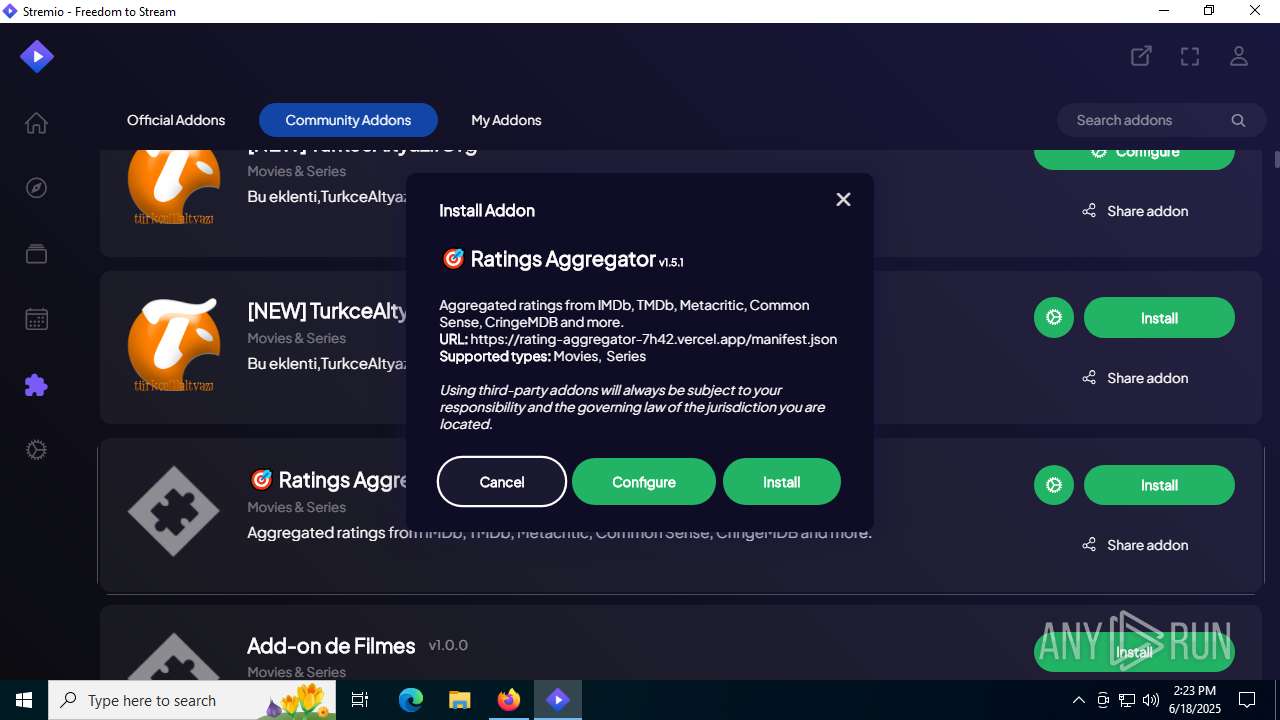Switch to Official Addons tab
This screenshot has width=1280, height=720.
tap(176, 120)
